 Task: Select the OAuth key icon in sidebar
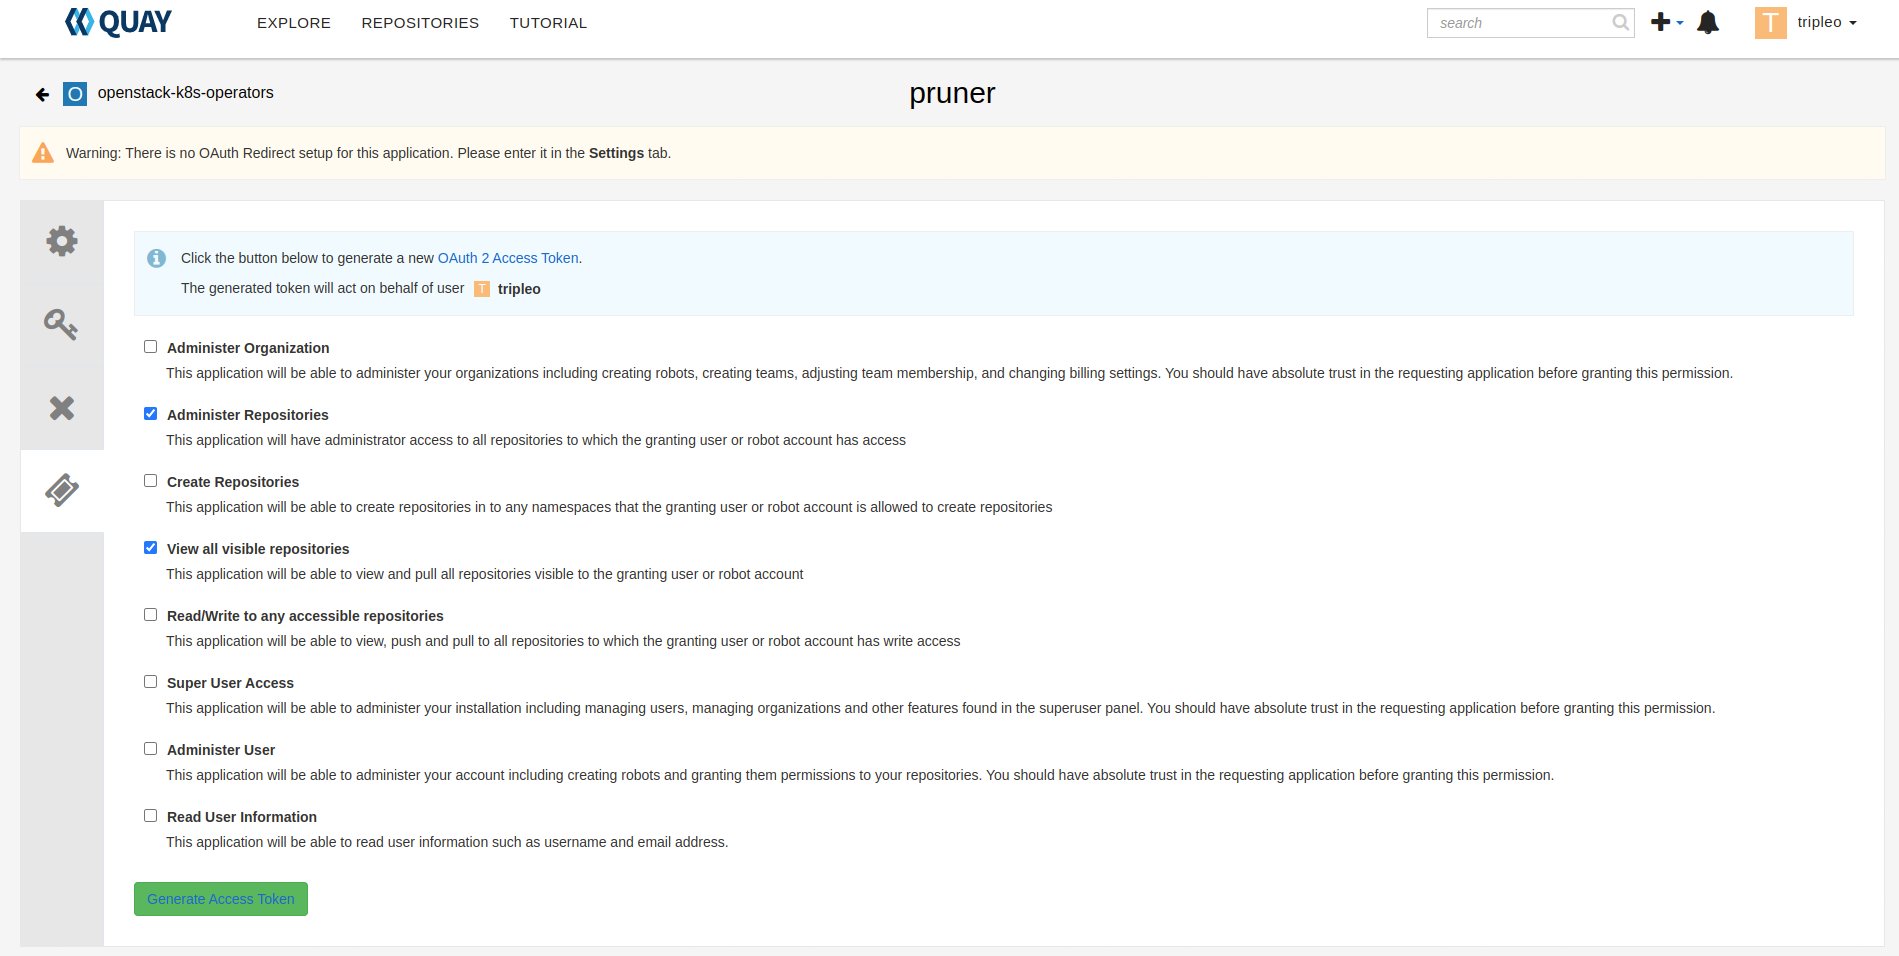click(62, 324)
